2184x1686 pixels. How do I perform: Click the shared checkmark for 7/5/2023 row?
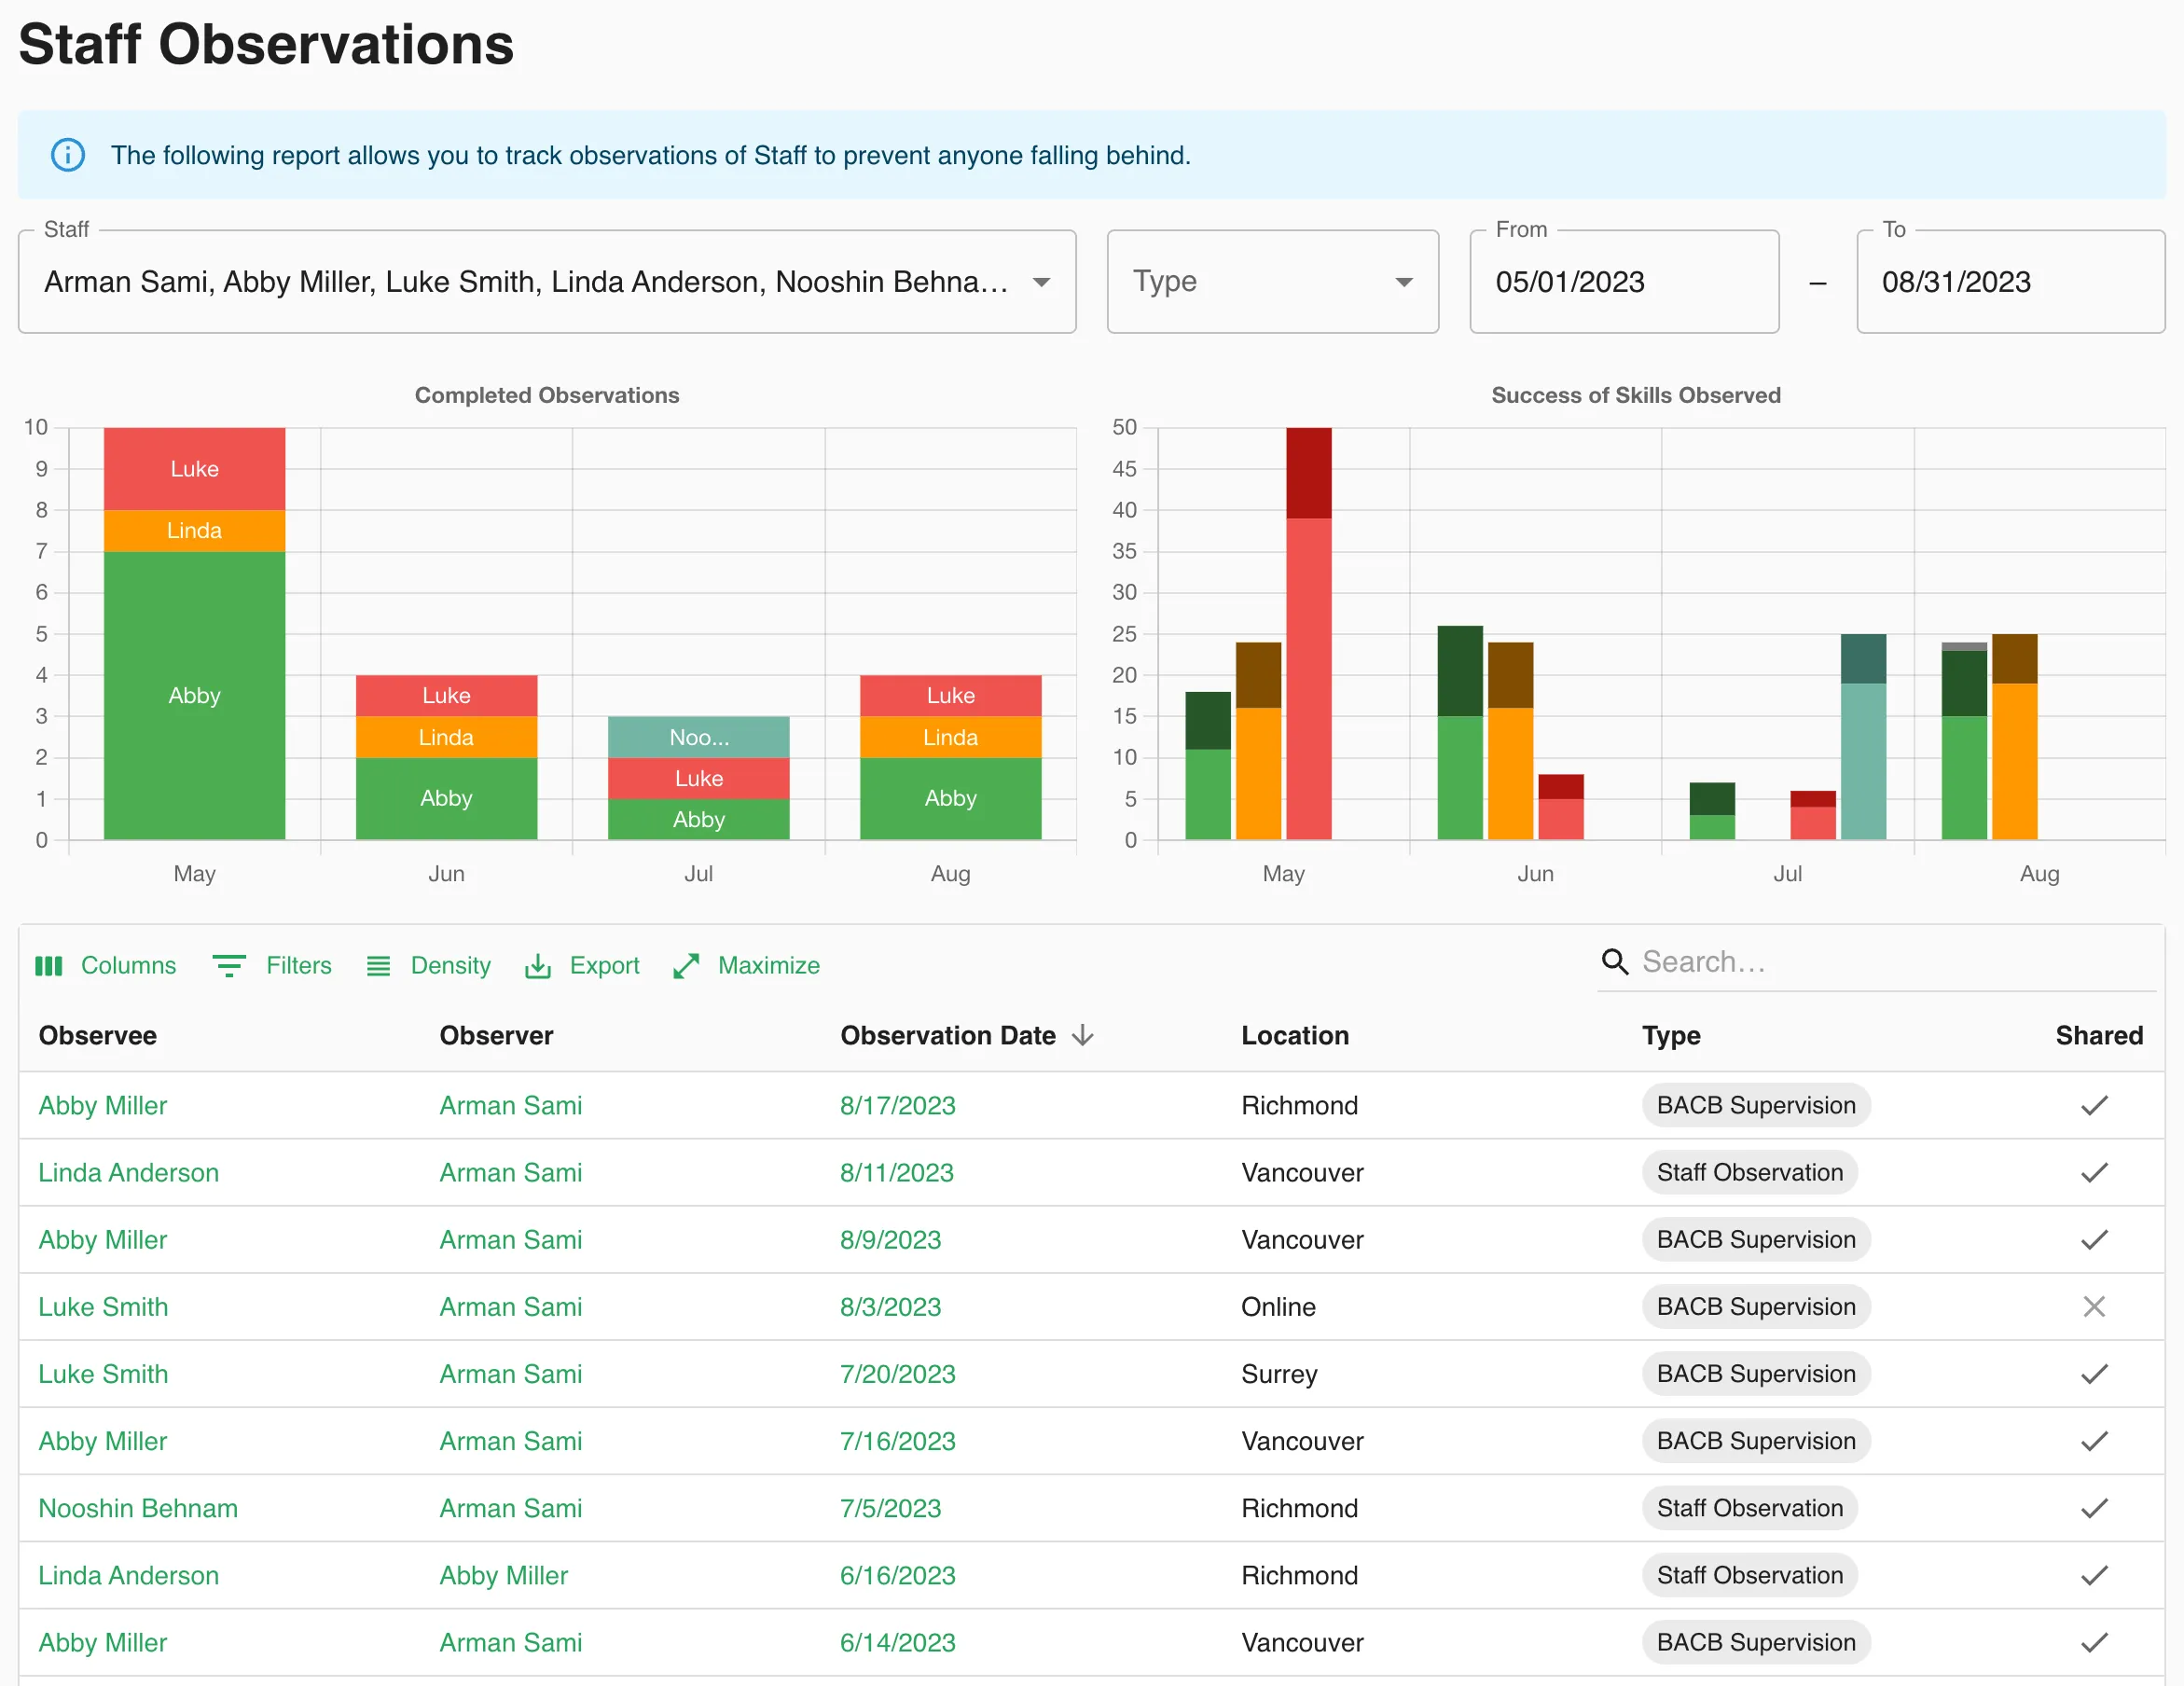pos(2094,1508)
